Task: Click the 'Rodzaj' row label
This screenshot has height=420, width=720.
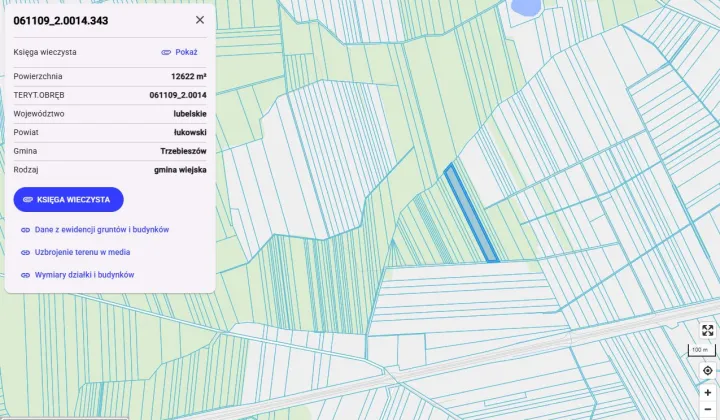Action: point(26,170)
